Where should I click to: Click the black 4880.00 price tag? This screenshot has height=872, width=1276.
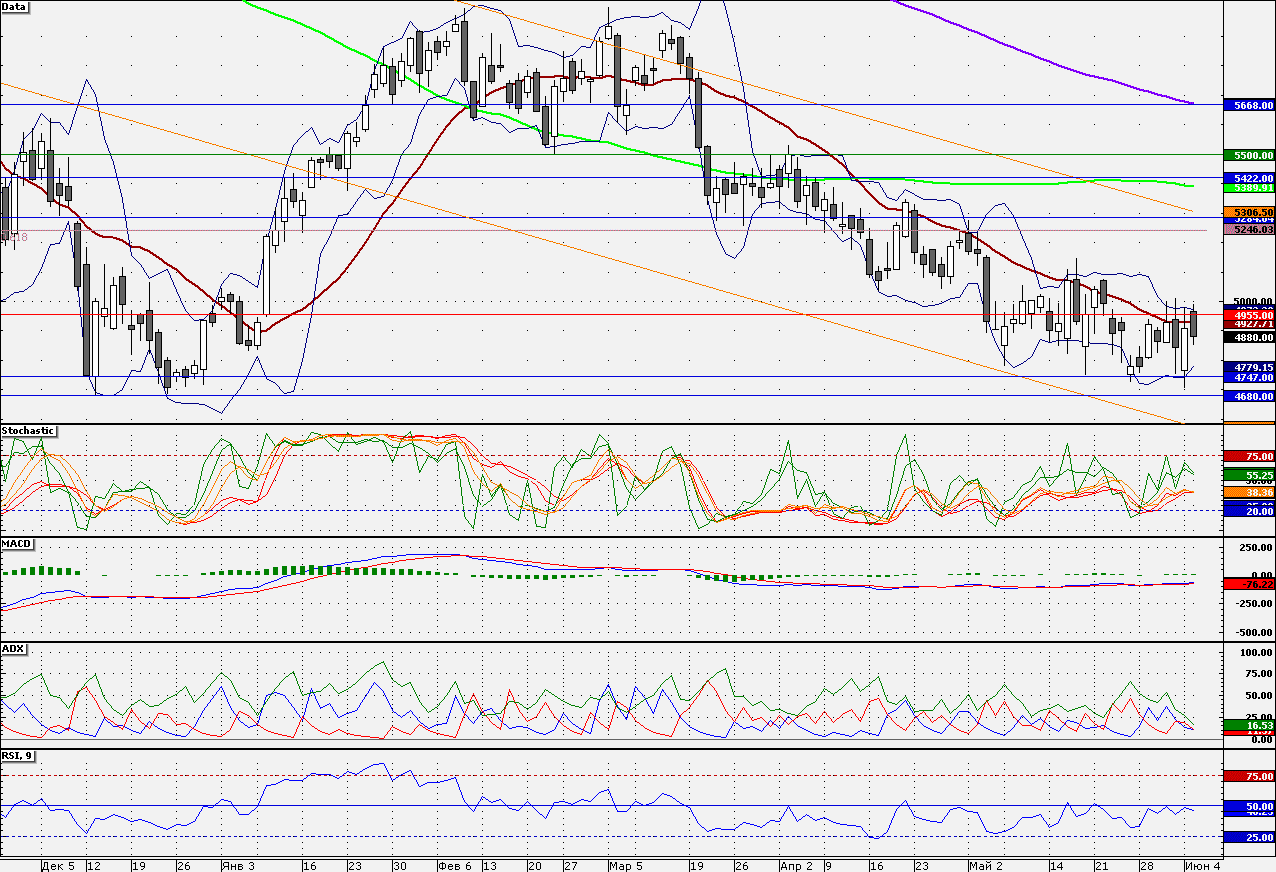point(1249,337)
